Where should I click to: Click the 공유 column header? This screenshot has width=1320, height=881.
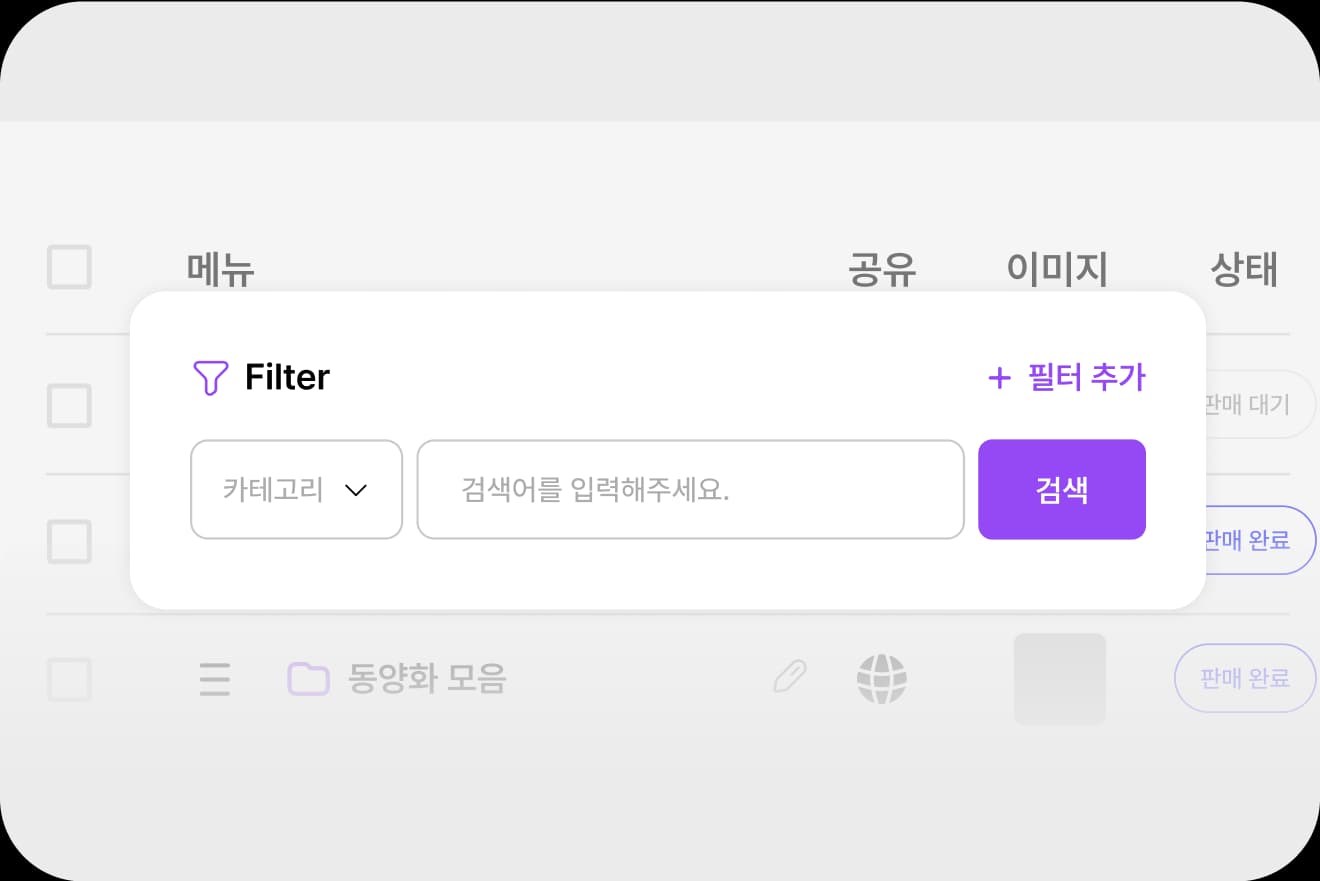[882, 269]
